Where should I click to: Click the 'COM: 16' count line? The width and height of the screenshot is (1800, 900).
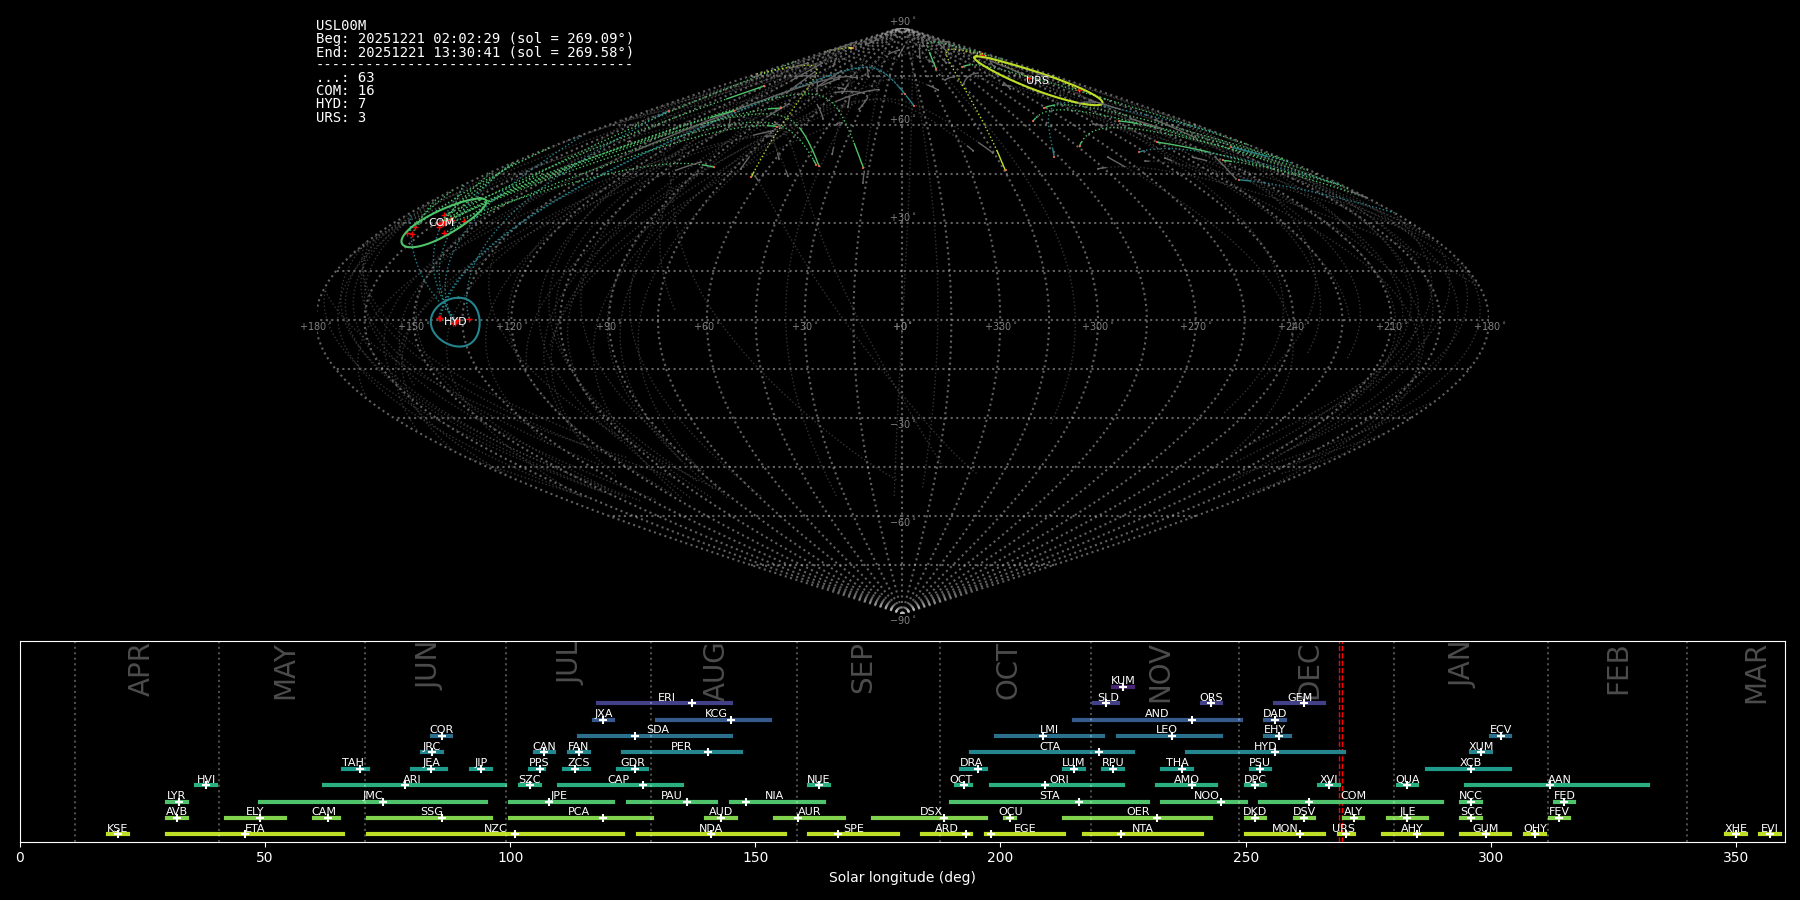pyautogui.click(x=345, y=91)
